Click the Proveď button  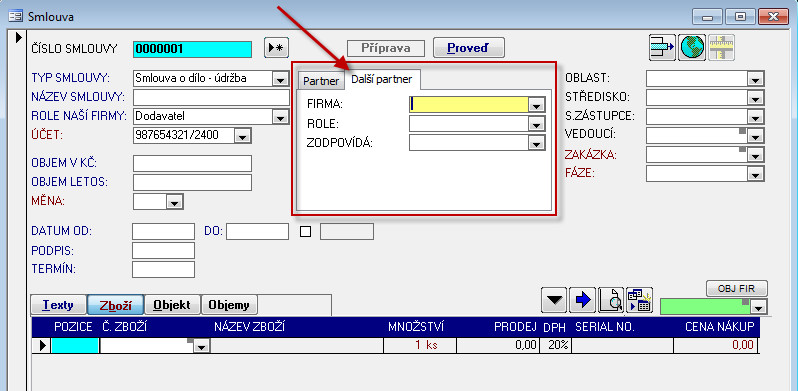pos(468,48)
